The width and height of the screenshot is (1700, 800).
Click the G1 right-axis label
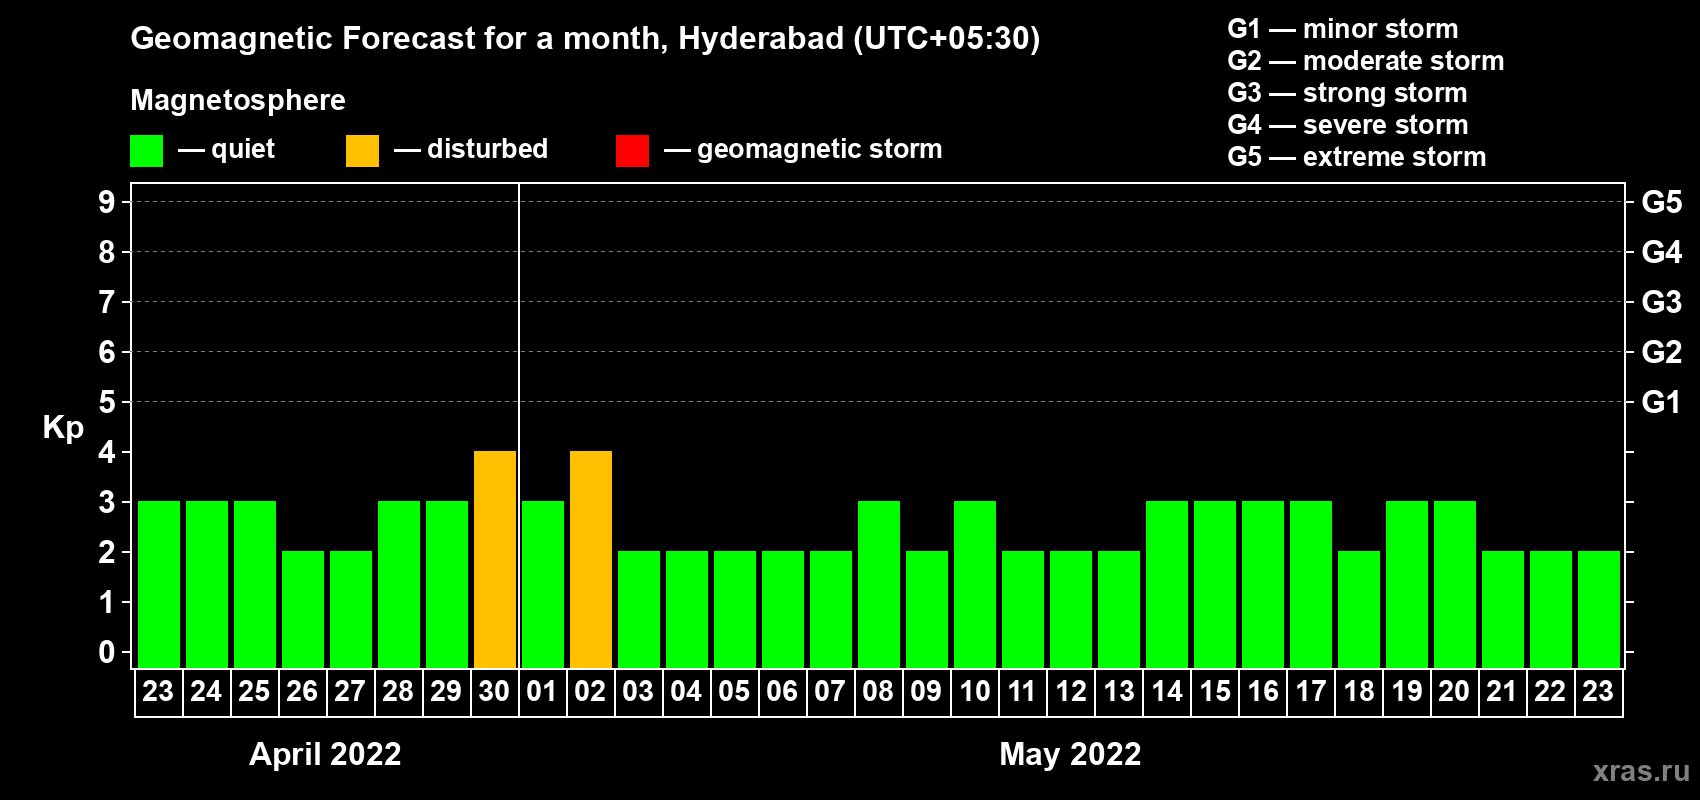[1662, 402]
